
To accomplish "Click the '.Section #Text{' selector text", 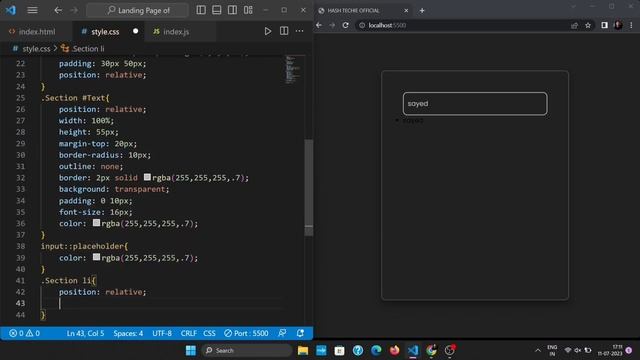I will tap(75, 98).
